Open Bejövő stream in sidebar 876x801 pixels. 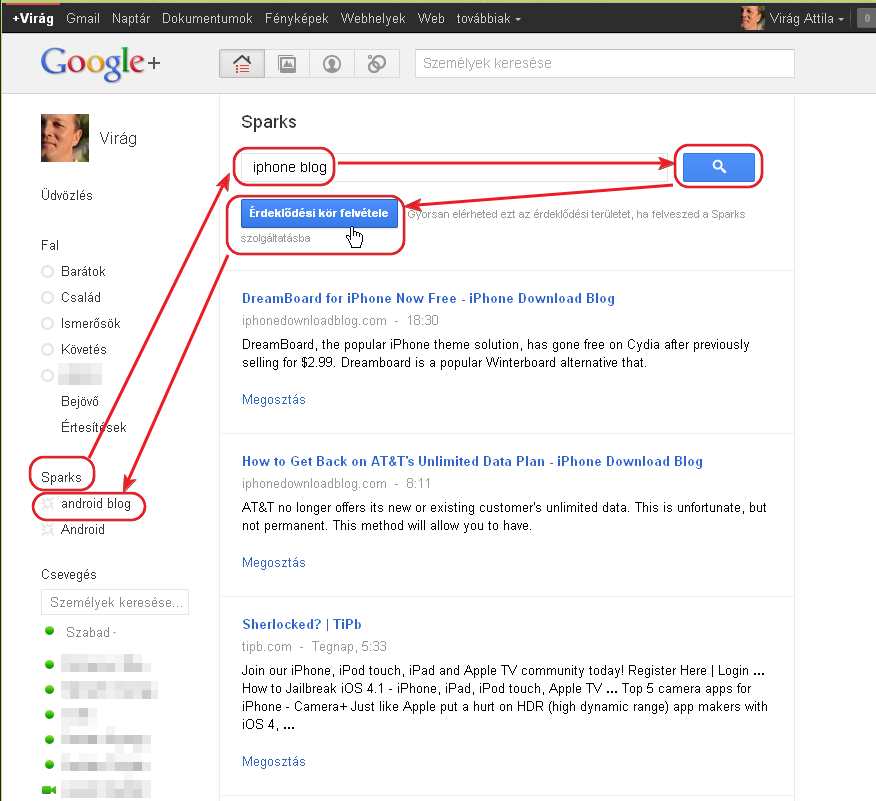(80, 401)
